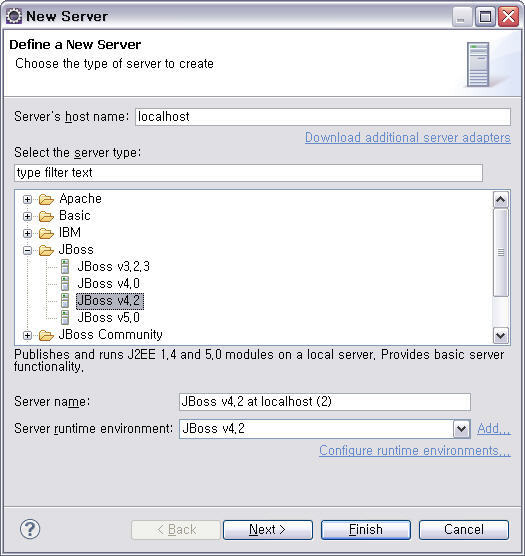Expand the JBoss Community tree node
Screen dimensions: 525x556
pyautogui.click(x=27, y=335)
